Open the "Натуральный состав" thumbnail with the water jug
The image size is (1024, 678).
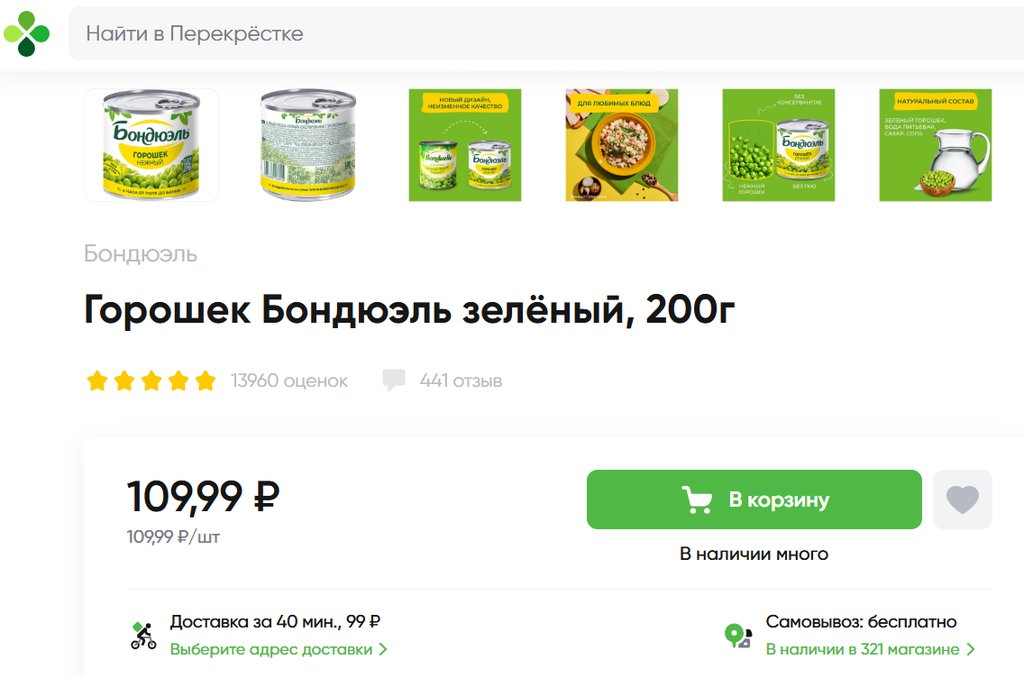click(x=935, y=145)
